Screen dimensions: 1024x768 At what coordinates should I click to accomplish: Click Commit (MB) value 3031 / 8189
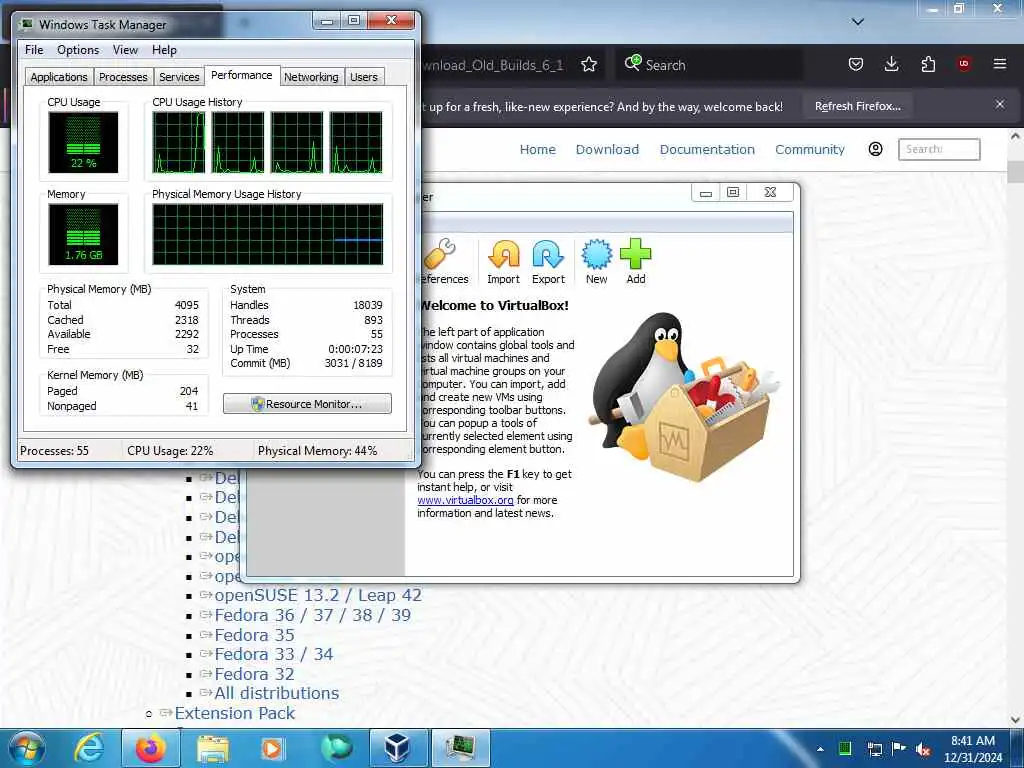pos(353,363)
